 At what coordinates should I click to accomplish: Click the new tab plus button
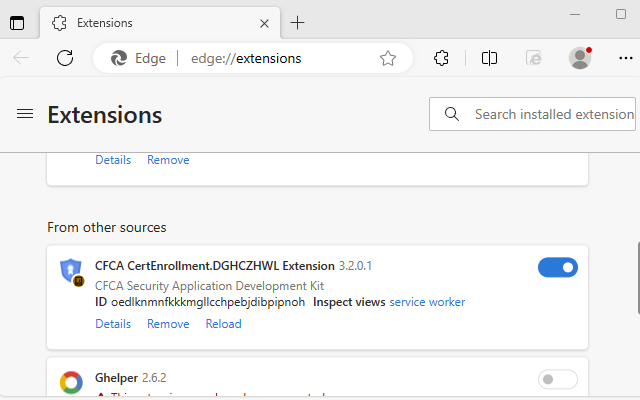click(297, 23)
